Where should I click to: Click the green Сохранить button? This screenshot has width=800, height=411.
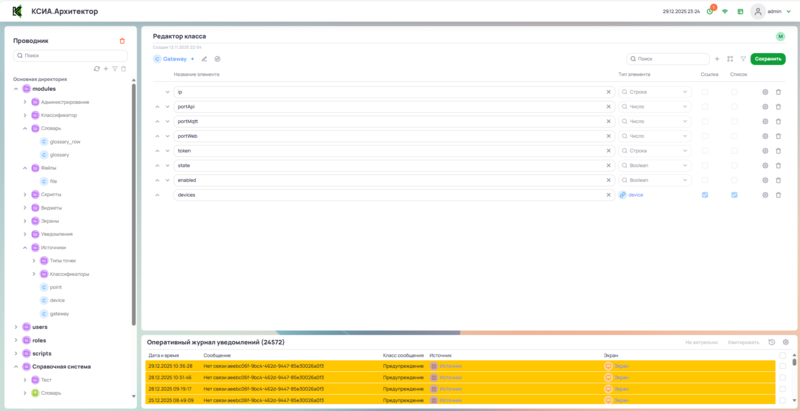coord(768,59)
